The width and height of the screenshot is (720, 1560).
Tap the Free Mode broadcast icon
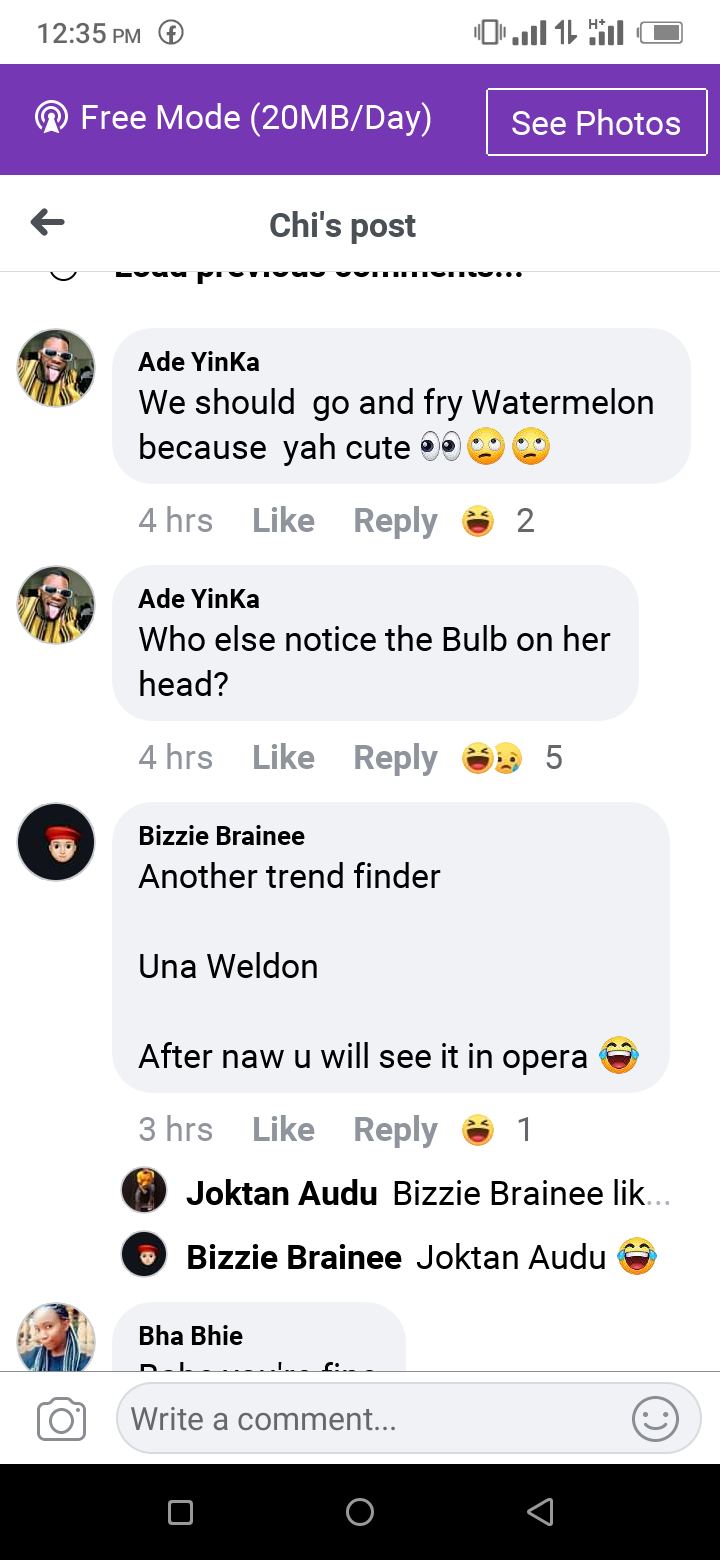[50, 118]
